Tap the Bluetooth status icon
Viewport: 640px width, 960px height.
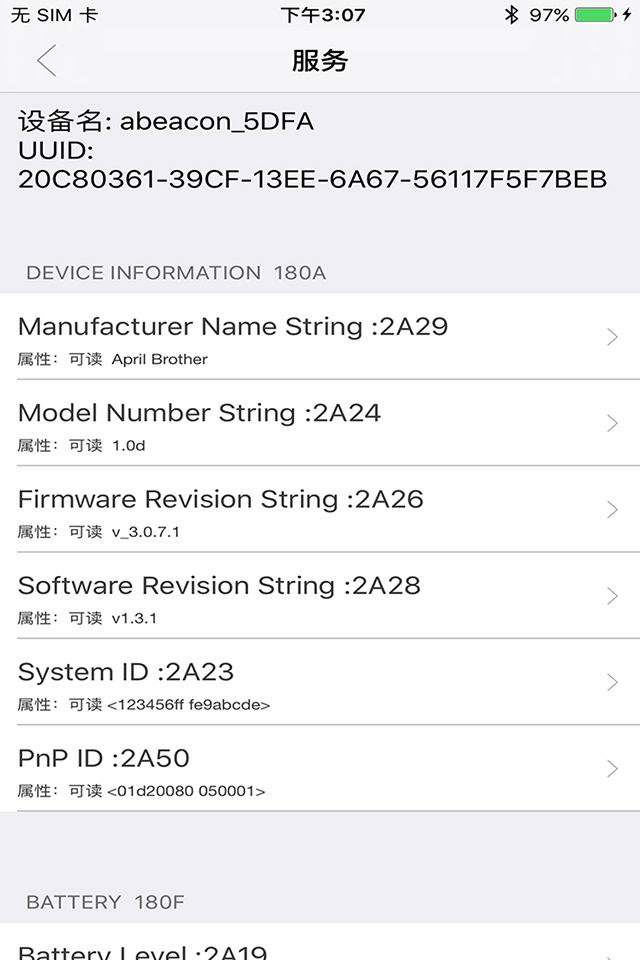511,15
